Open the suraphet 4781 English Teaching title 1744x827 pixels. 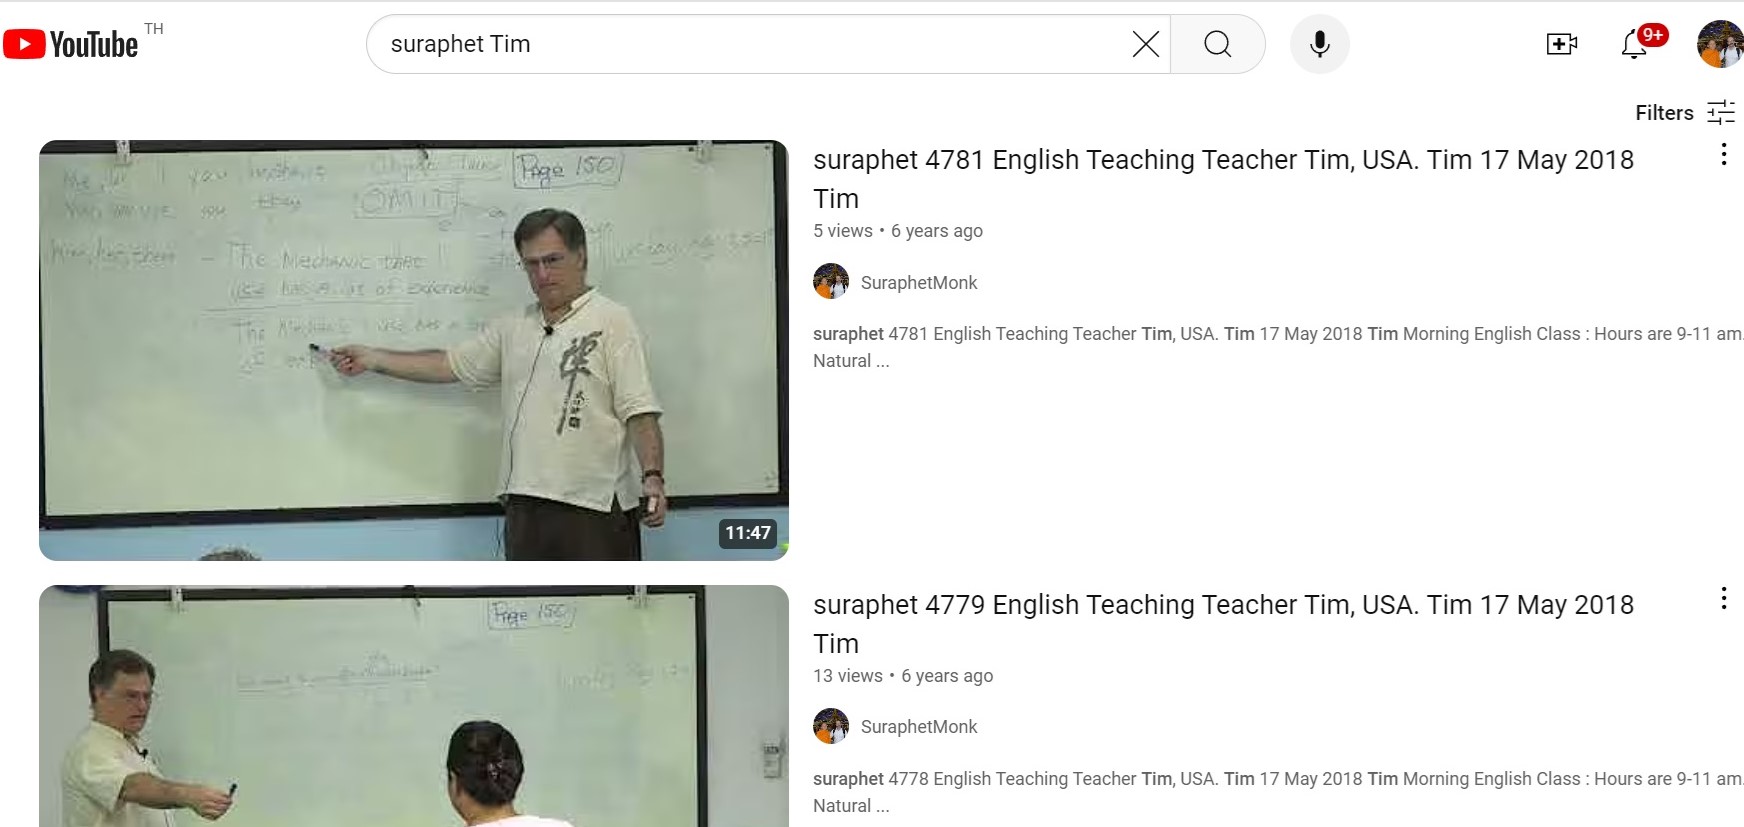click(1223, 179)
